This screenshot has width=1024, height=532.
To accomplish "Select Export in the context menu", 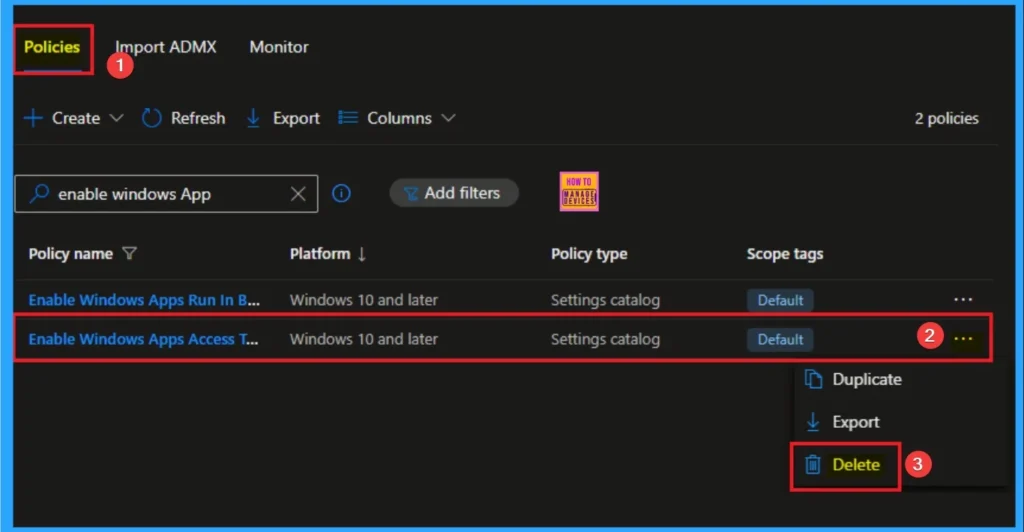I will pos(855,422).
